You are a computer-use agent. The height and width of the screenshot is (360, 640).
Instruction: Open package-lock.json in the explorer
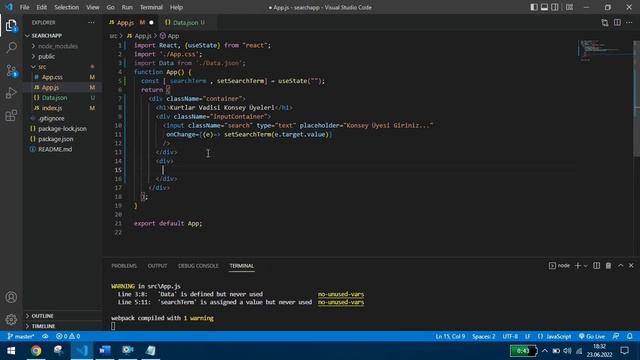(x=62, y=129)
